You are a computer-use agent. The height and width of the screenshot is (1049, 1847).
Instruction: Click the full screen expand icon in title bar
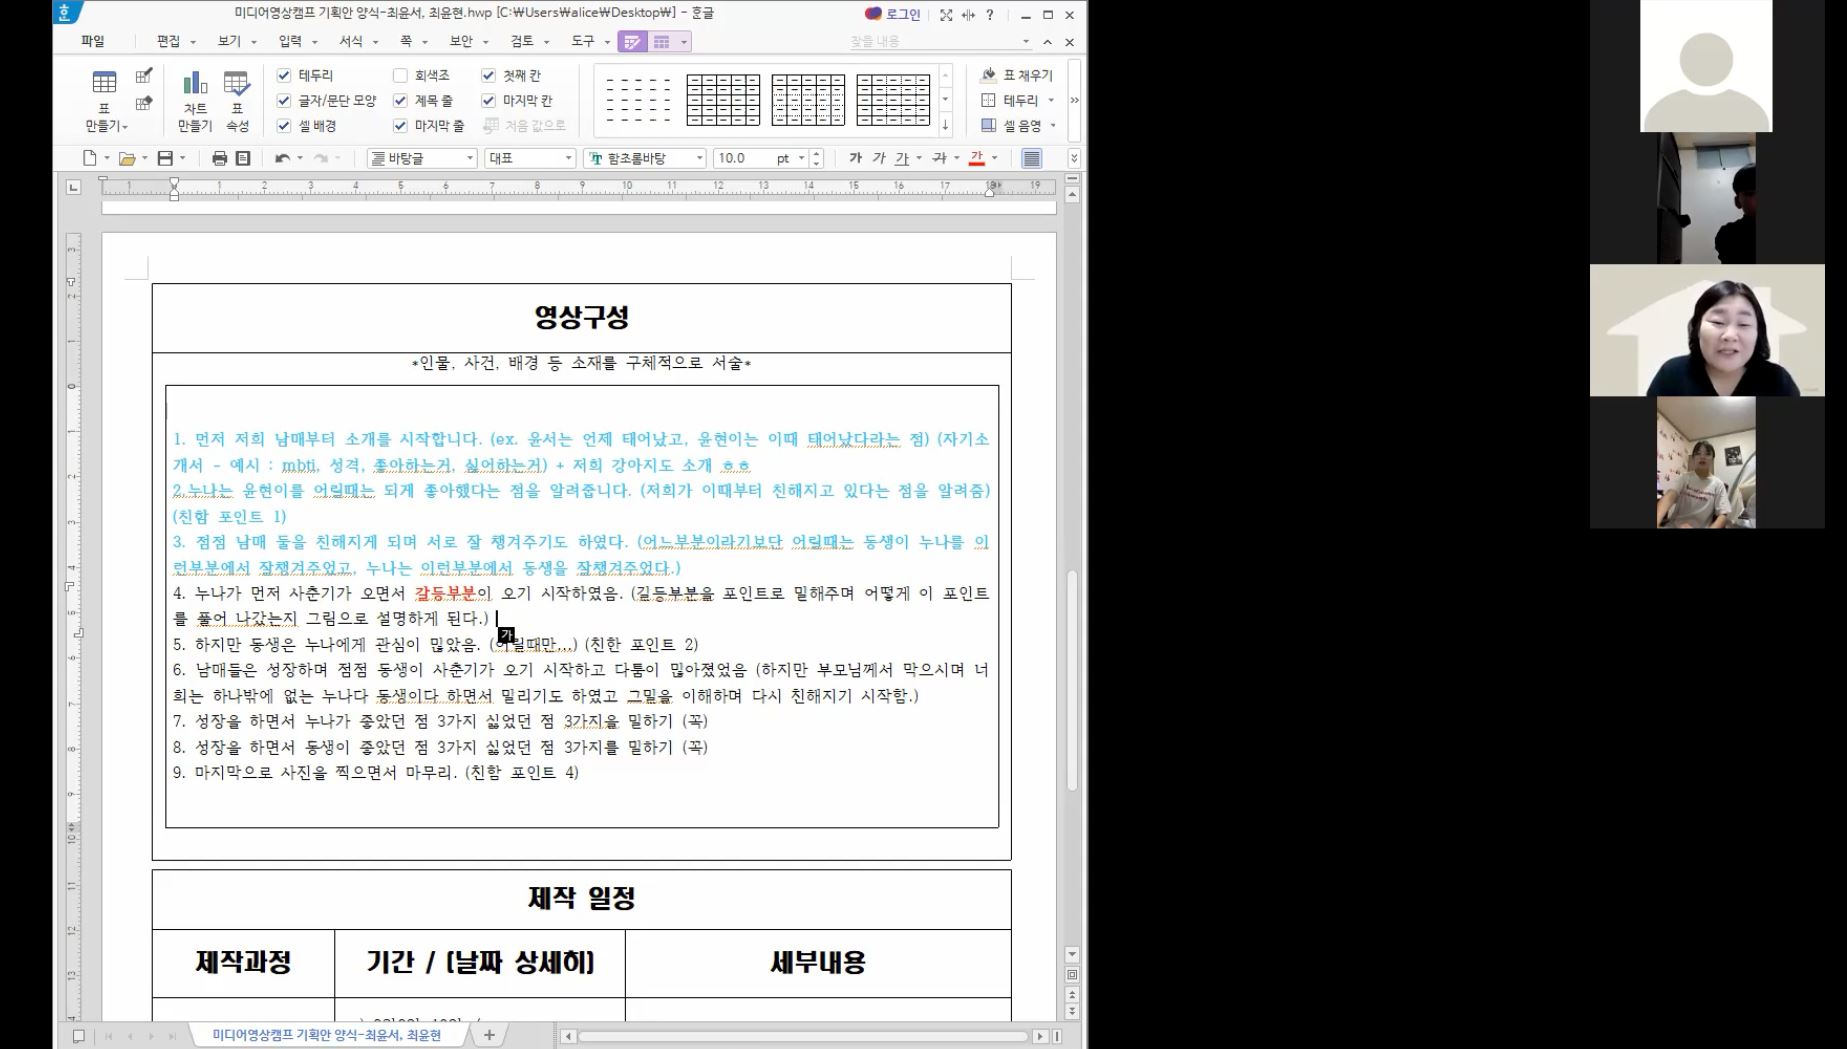946,15
